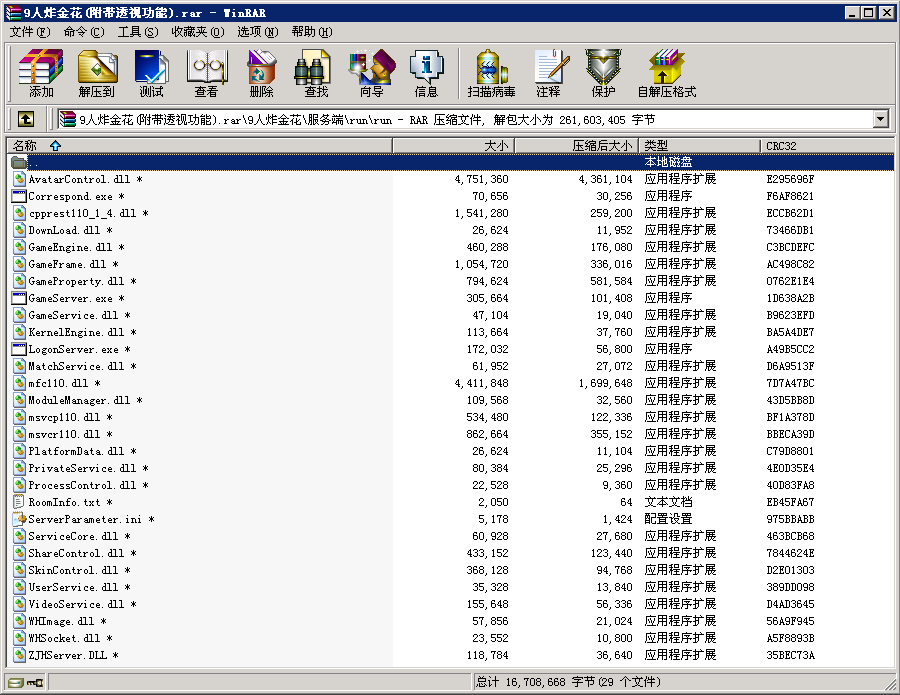Start the virus scan (扫描病毒) tool
900x695 pixels.
point(491,73)
